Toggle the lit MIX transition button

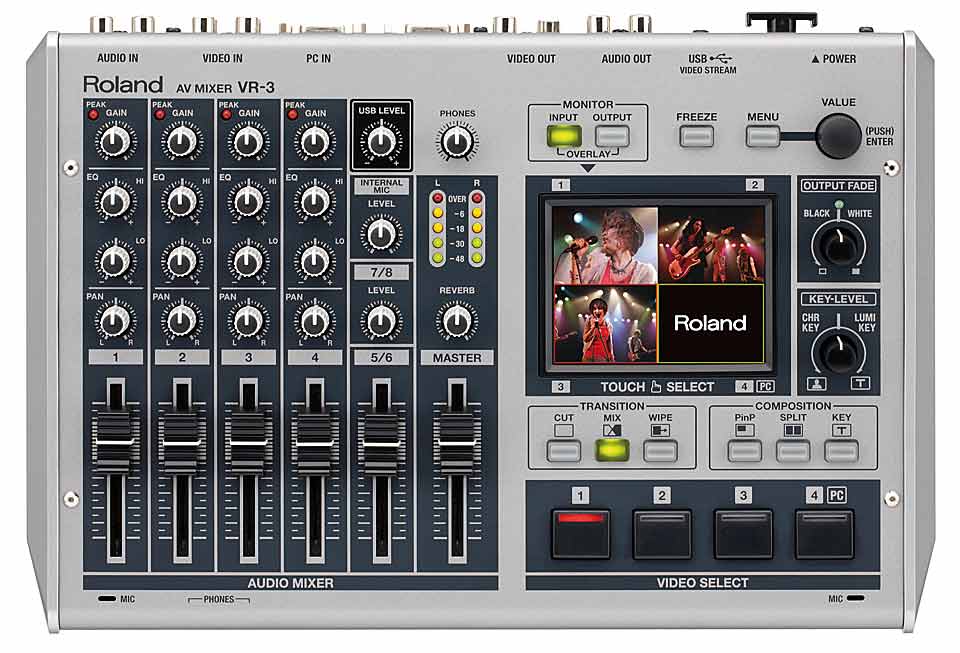point(612,451)
